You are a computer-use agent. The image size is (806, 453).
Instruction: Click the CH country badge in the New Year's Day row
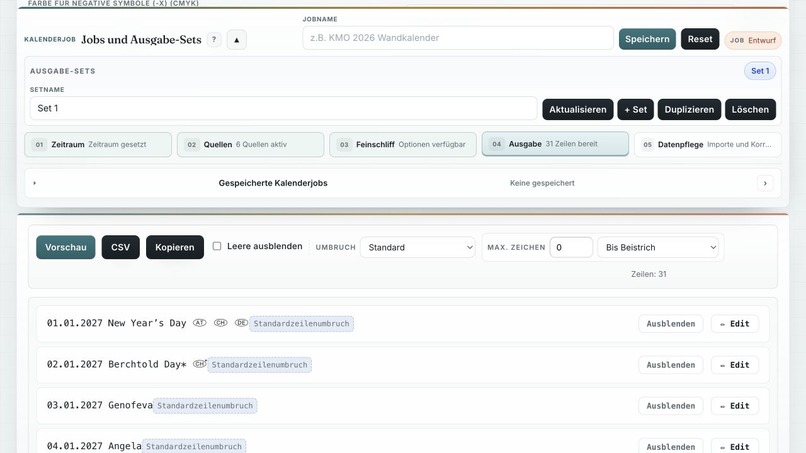coord(221,323)
